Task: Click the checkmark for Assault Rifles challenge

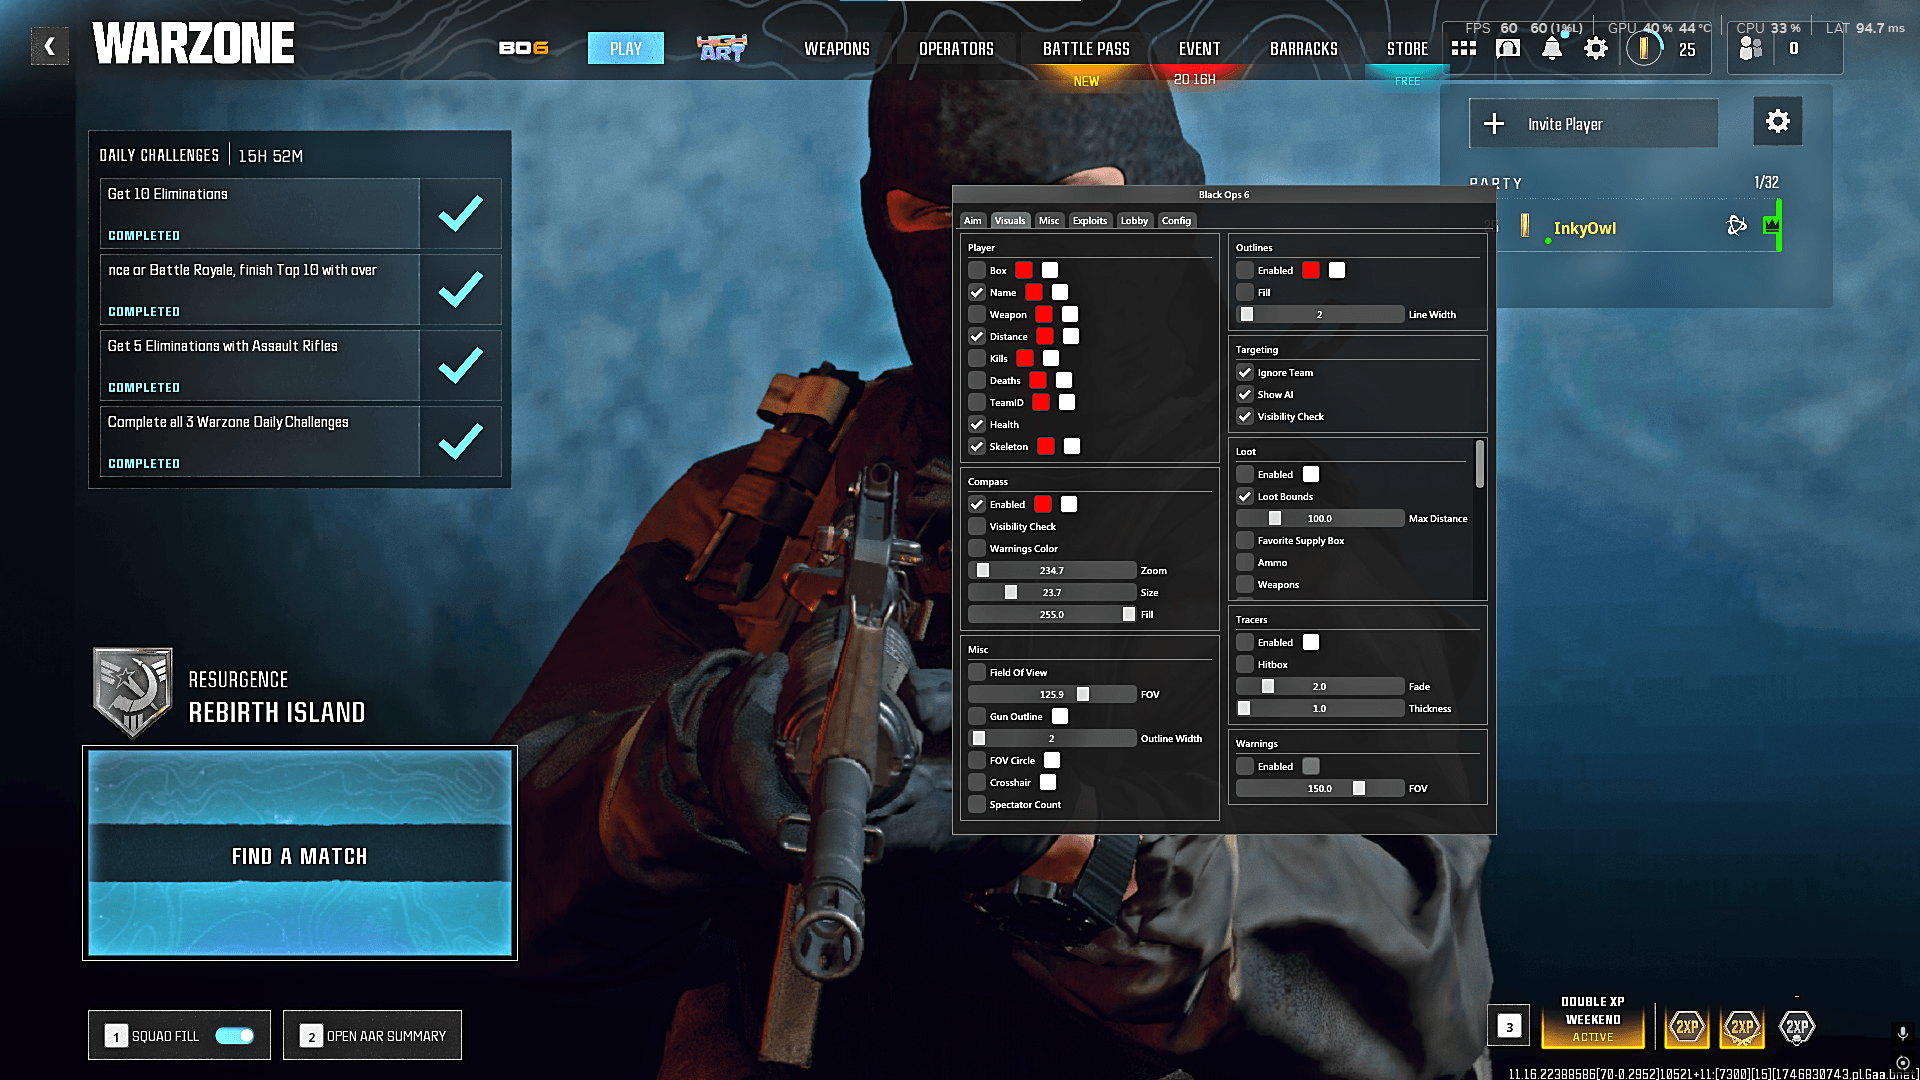Action: coord(461,365)
